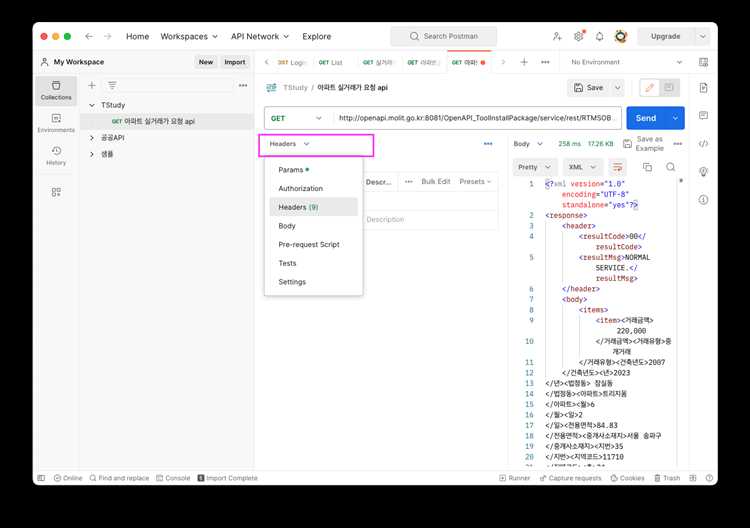750x528 pixels.
Task: Open the XML language dropdown
Action: coord(582,167)
